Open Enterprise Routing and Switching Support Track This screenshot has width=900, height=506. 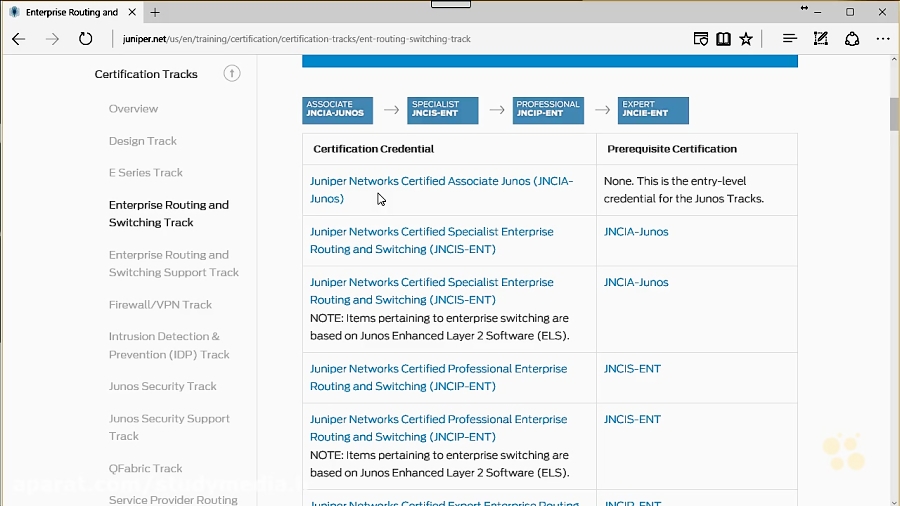174,263
